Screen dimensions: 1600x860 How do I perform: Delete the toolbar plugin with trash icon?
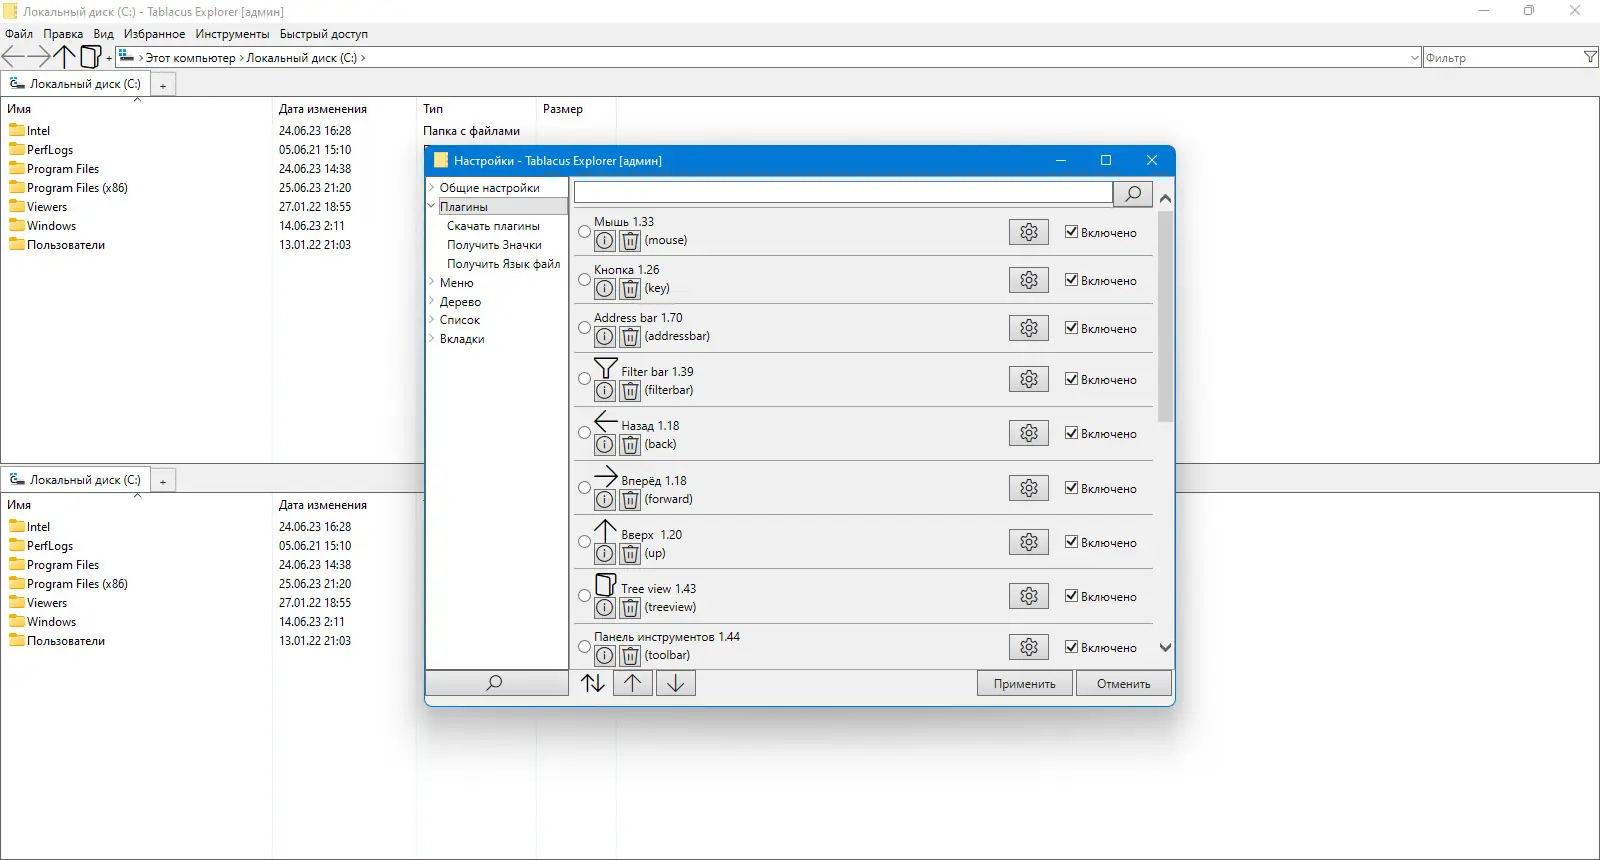click(630, 656)
